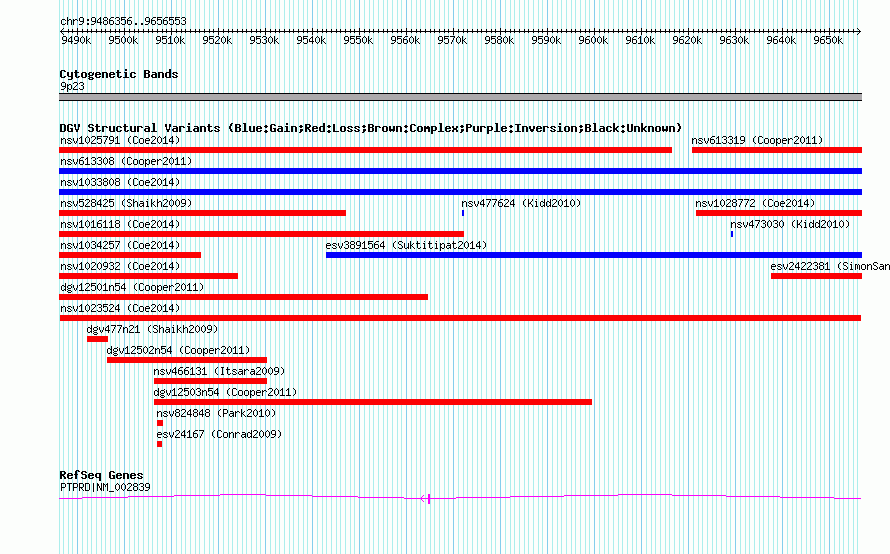Click the red loss bar of nsv1025791

coord(366,150)
